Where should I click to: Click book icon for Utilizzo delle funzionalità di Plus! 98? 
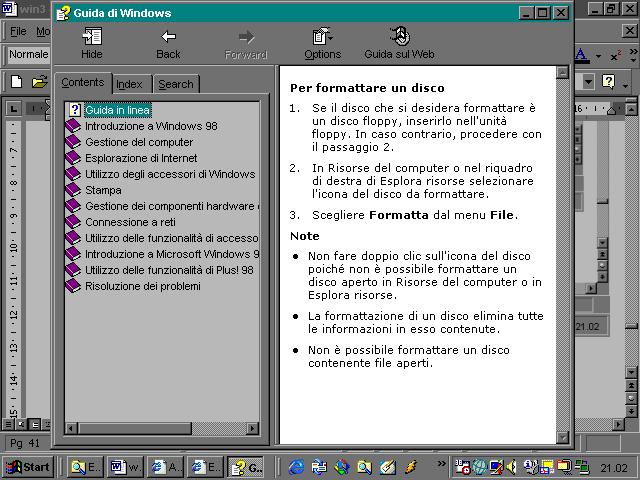[x=73, y=270]
